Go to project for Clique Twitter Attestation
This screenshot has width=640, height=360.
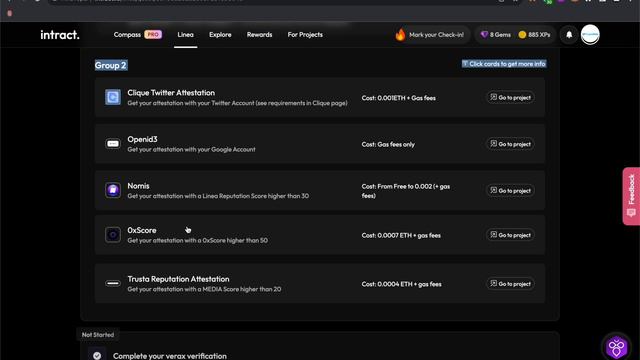click(x=510, y=98)
